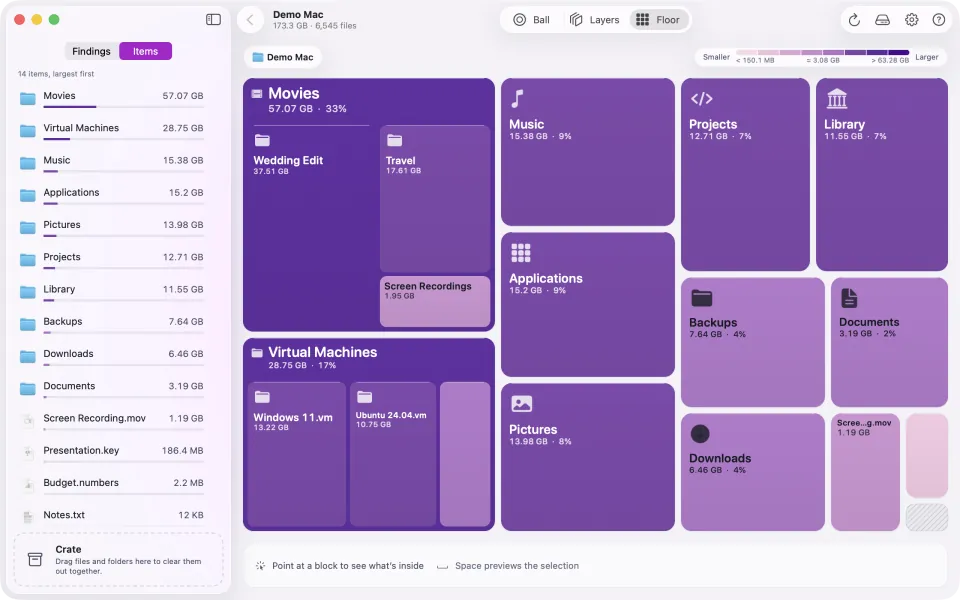Click the music note icon in Music block
The height and width of the screenshot is (600, 960).
518,99
